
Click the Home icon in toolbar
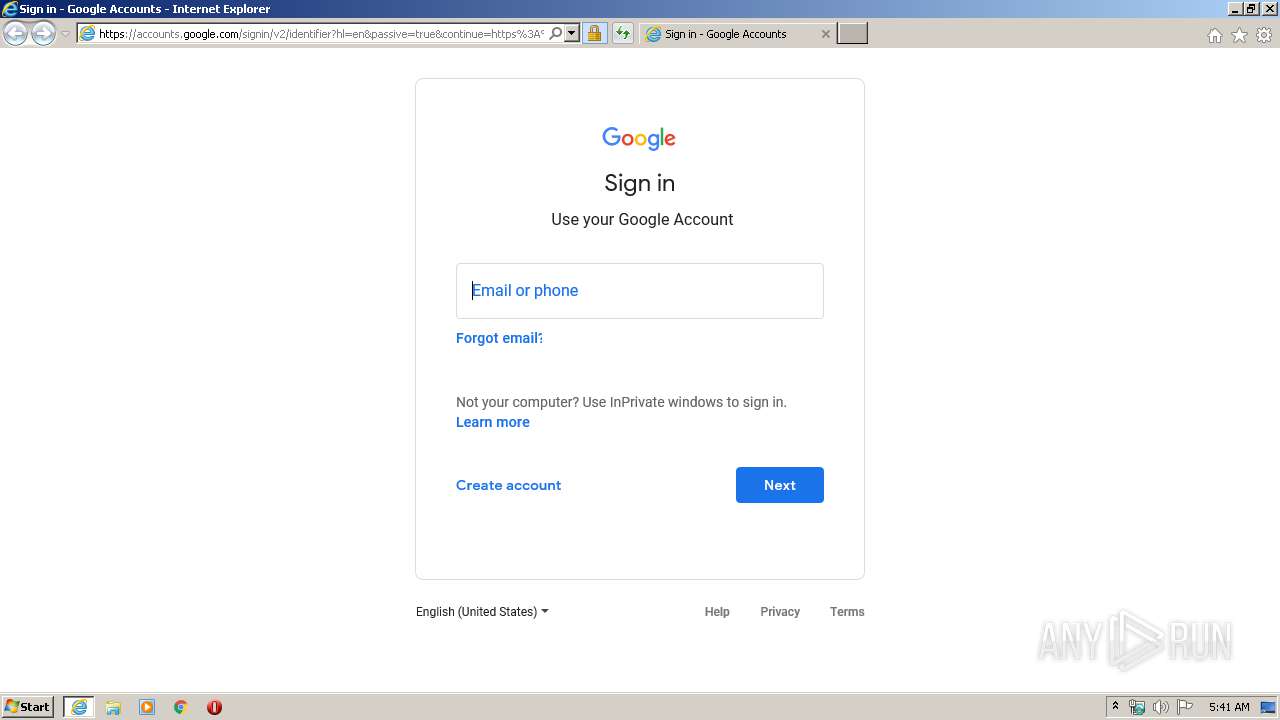(1214, 35)
